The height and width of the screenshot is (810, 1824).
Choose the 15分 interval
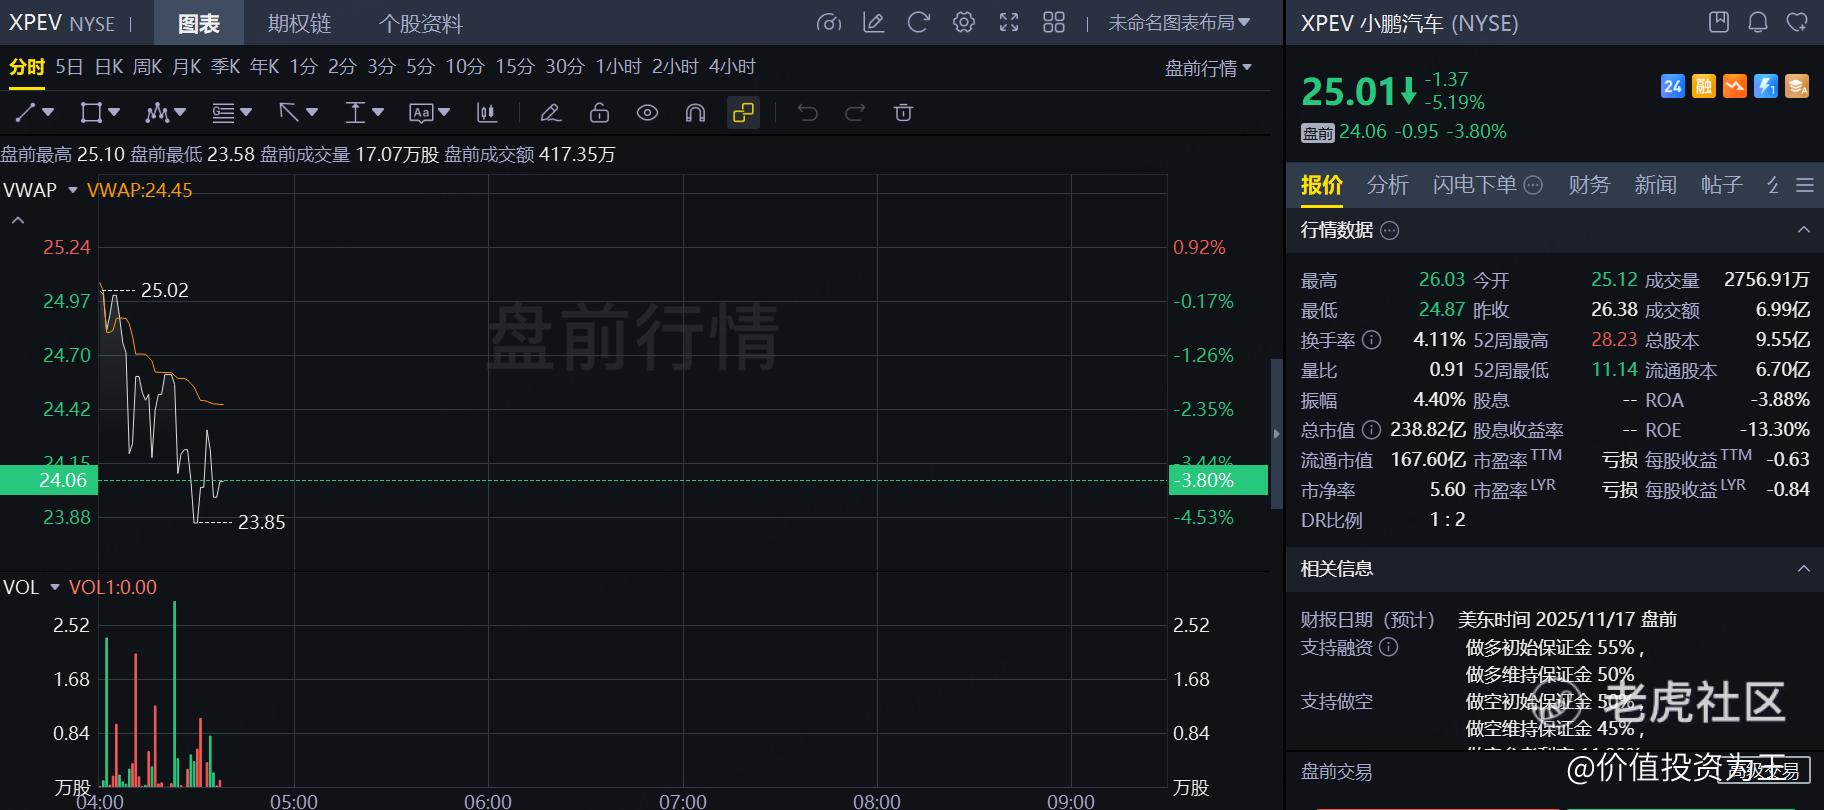click(514, 67)
